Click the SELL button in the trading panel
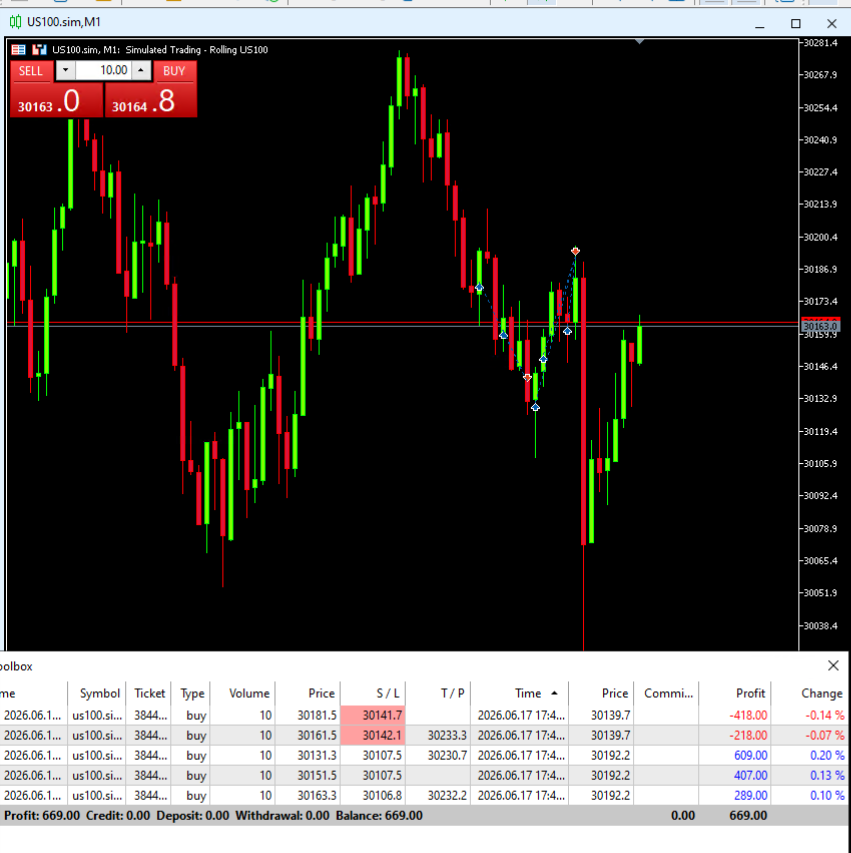Image resolution: width=851 pixels, height=853 pixels. [x=31, y=71]
